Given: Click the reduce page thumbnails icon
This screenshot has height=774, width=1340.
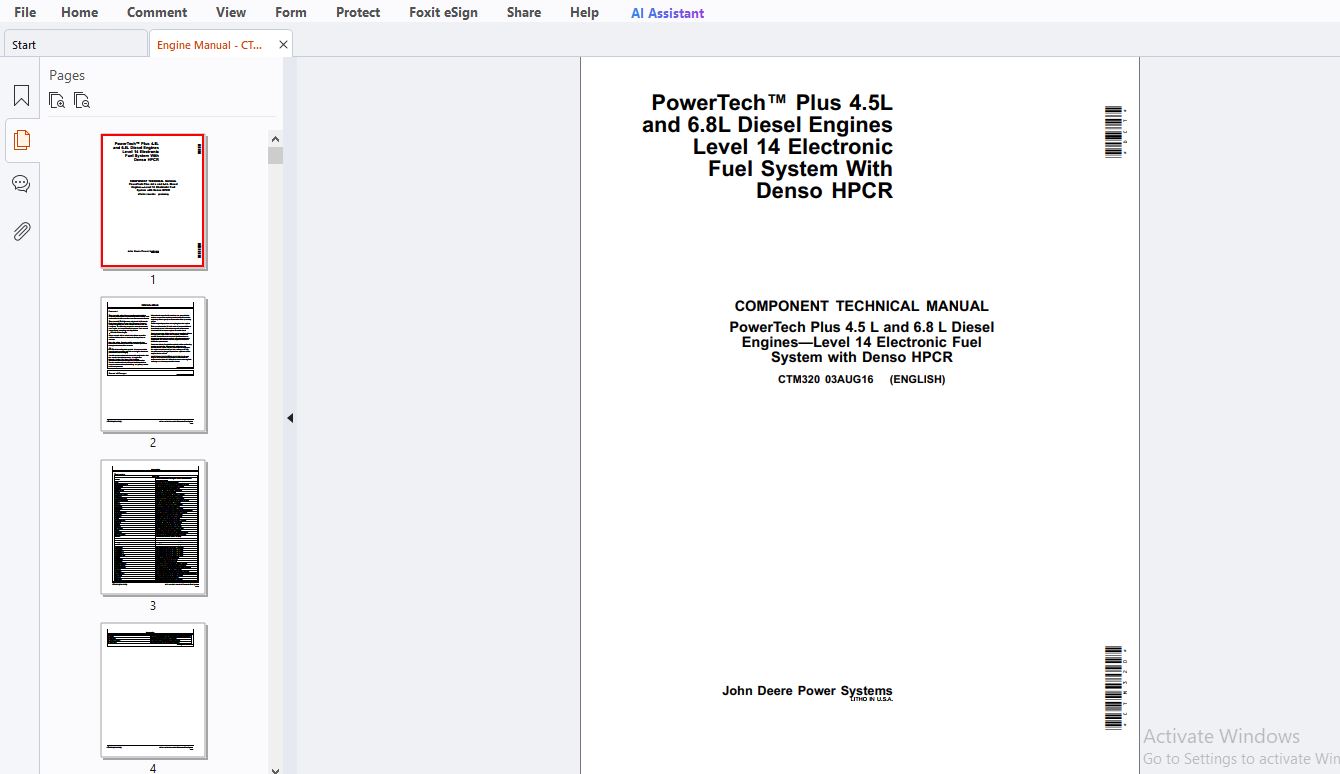Looking at the screenshot, I should [82, 100].
